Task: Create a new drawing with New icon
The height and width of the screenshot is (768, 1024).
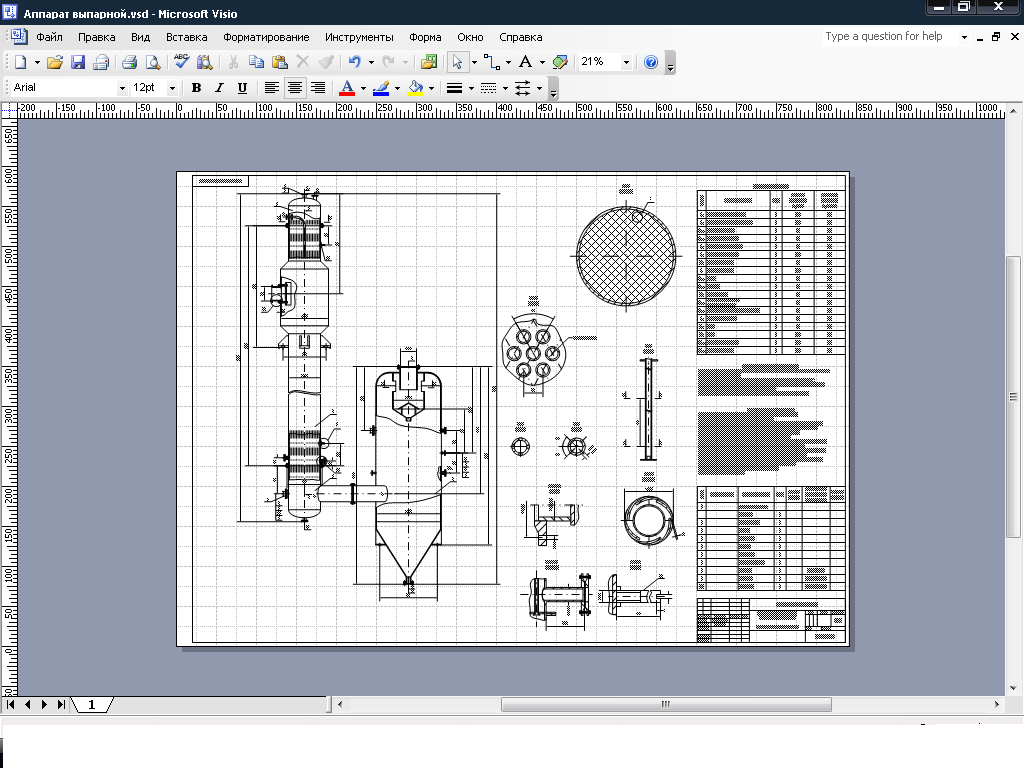Action: click(20, 62)
